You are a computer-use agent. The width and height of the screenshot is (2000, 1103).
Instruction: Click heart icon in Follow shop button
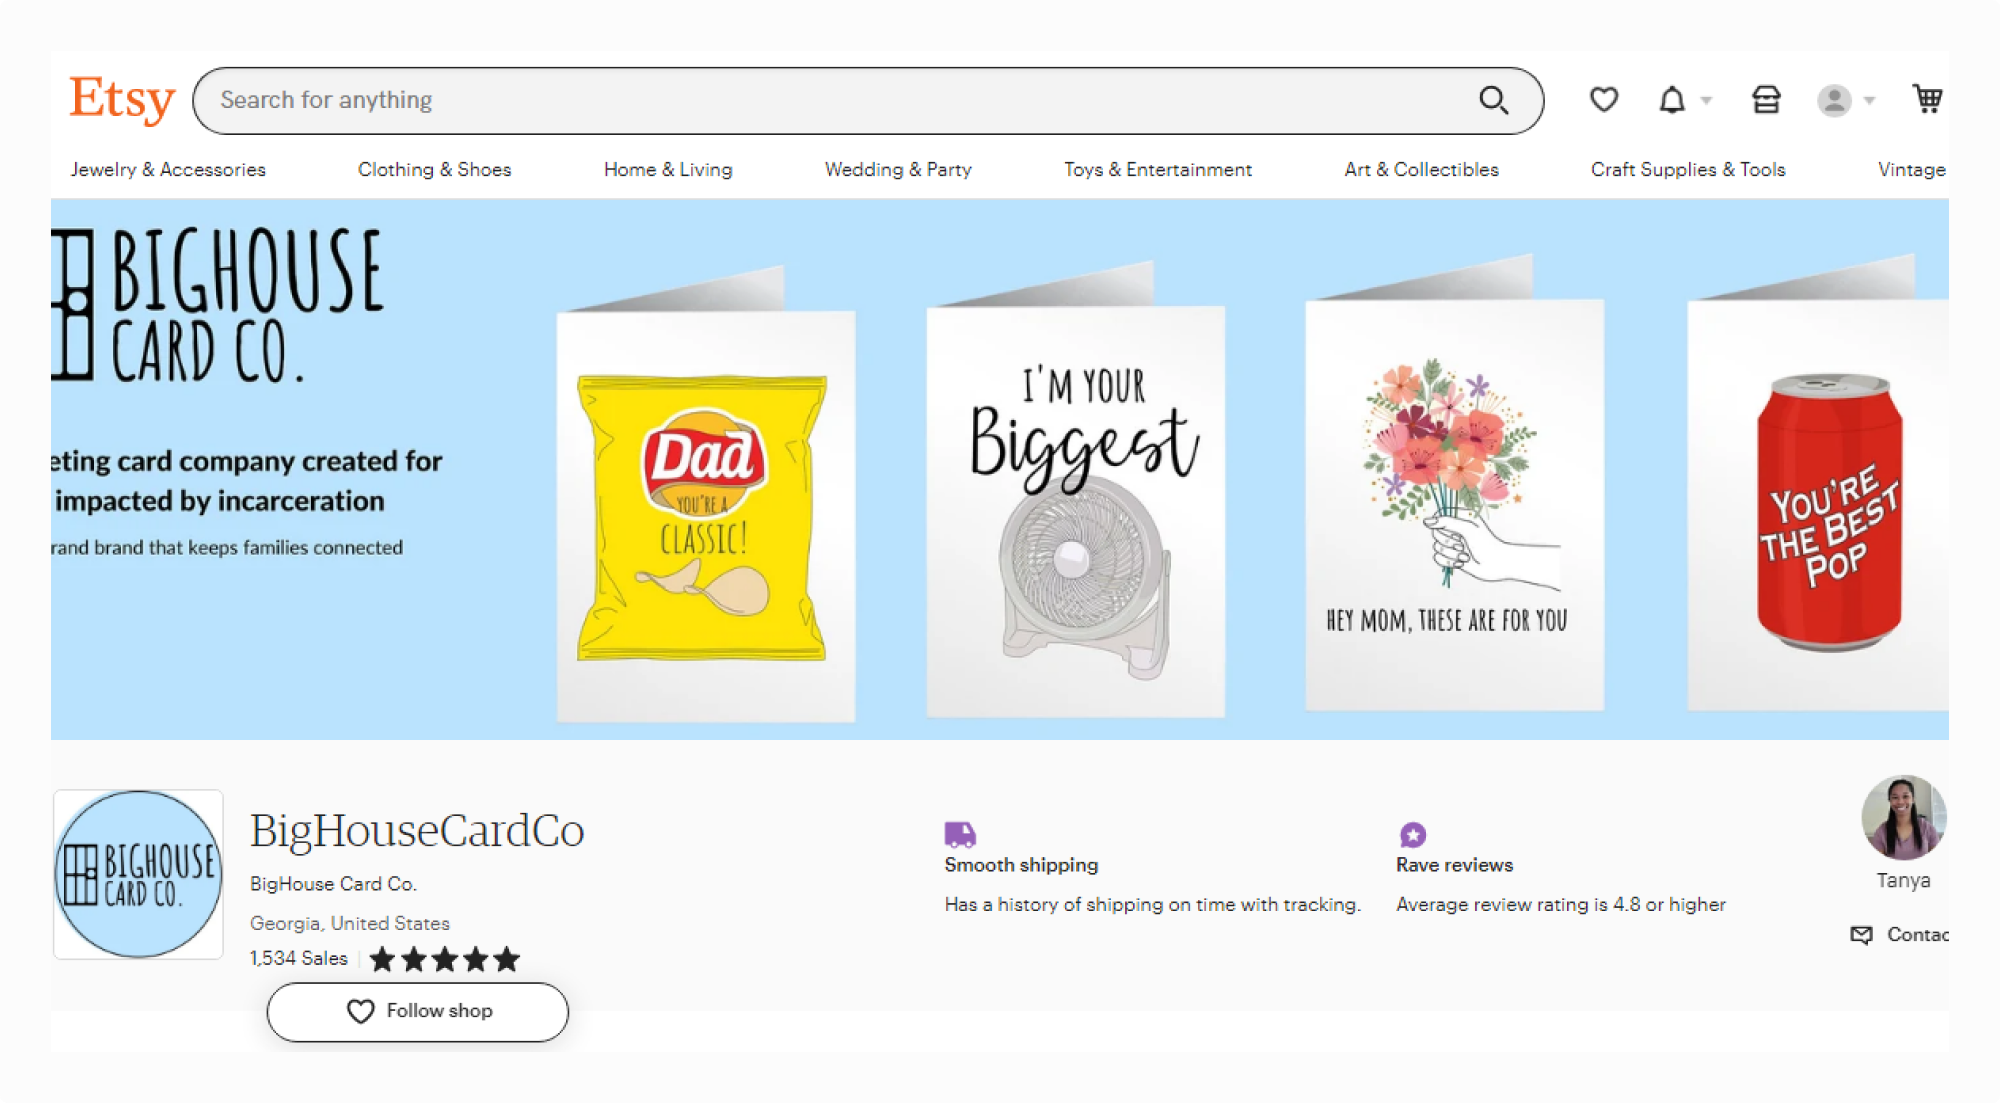point(360,1011)
